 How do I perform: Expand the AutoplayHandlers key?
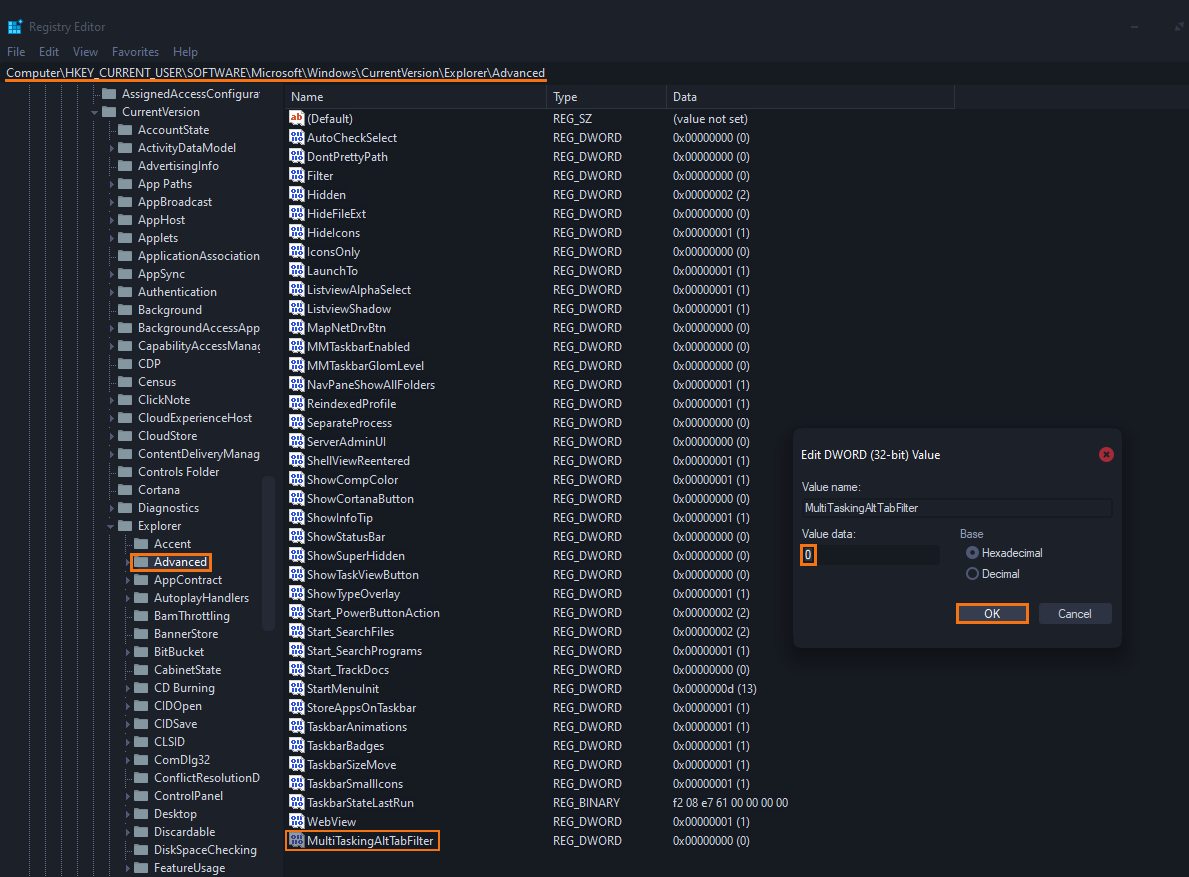click(x=127, y=598)
